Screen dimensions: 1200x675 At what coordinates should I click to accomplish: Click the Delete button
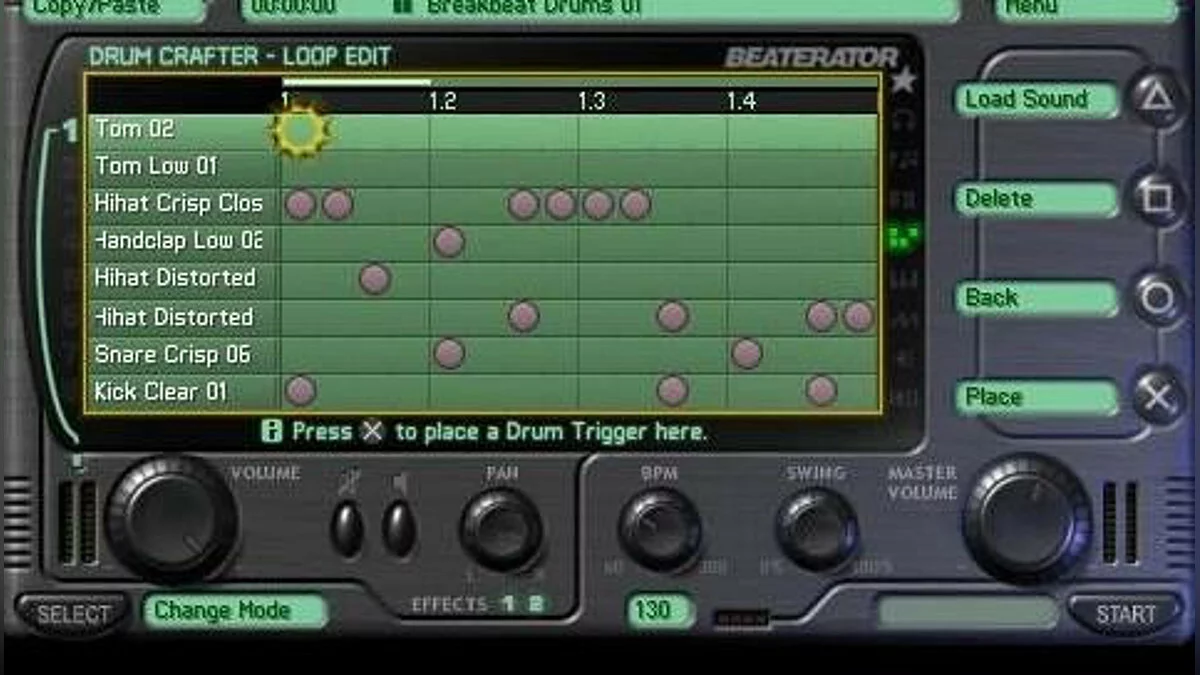click(x=1037, y=199)
